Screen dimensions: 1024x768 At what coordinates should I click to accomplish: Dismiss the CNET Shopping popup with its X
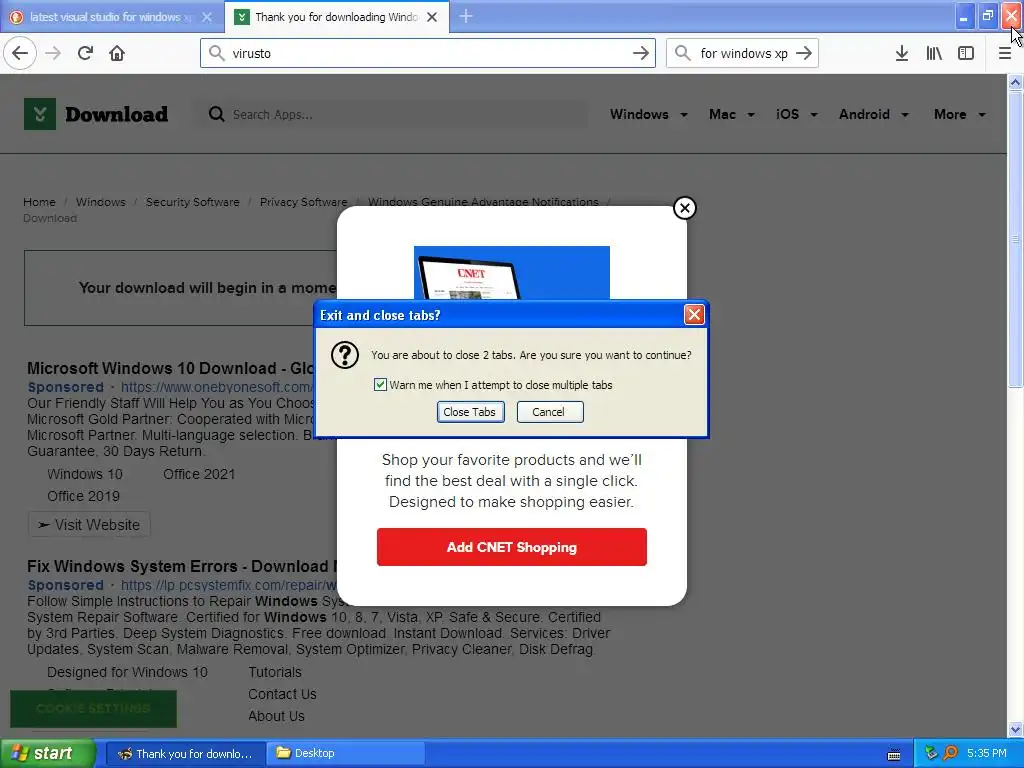684,208
